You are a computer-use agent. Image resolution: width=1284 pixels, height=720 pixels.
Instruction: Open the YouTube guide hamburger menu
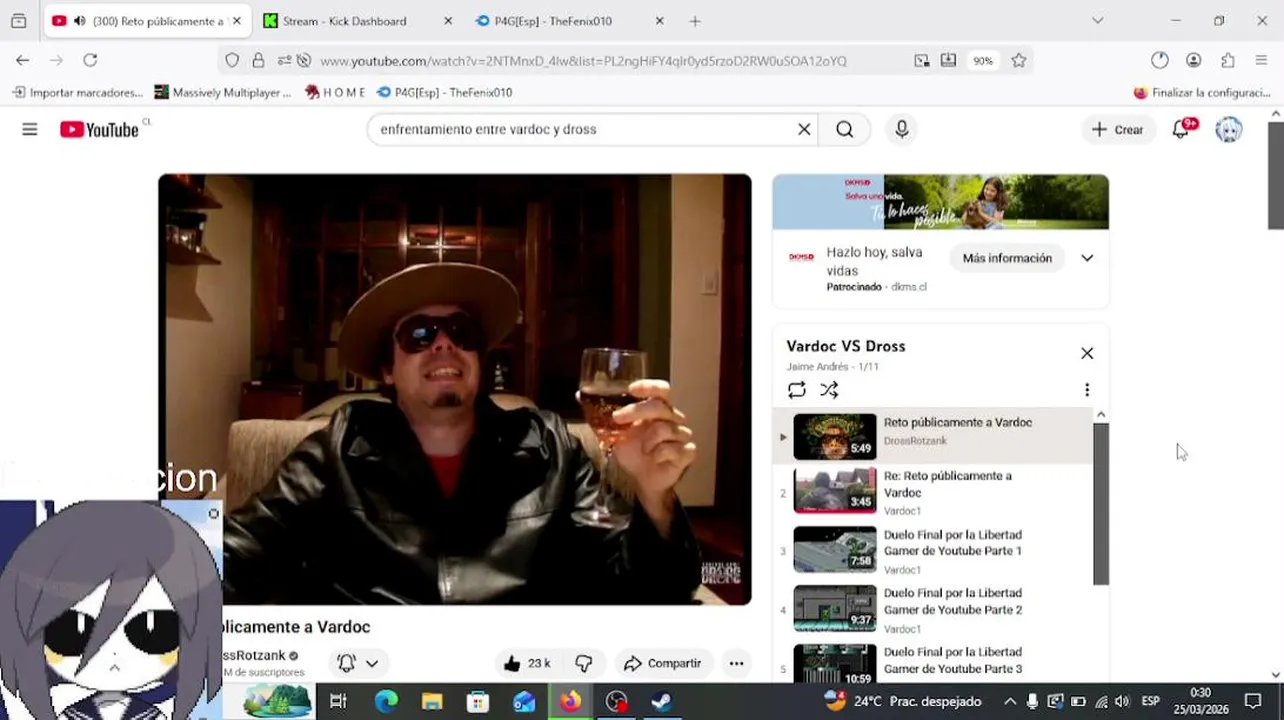(x=30, y=129)
